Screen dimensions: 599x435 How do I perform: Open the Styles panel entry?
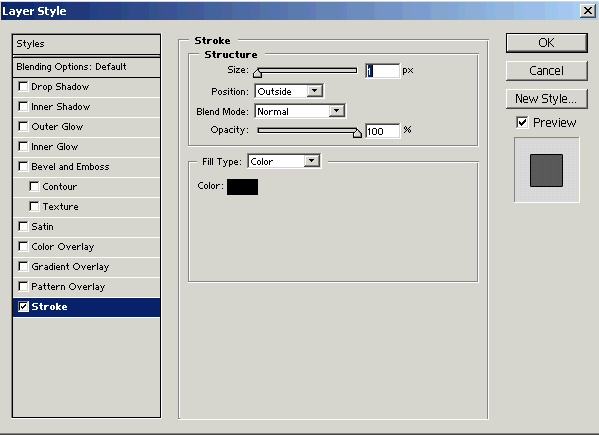[87, 44]
